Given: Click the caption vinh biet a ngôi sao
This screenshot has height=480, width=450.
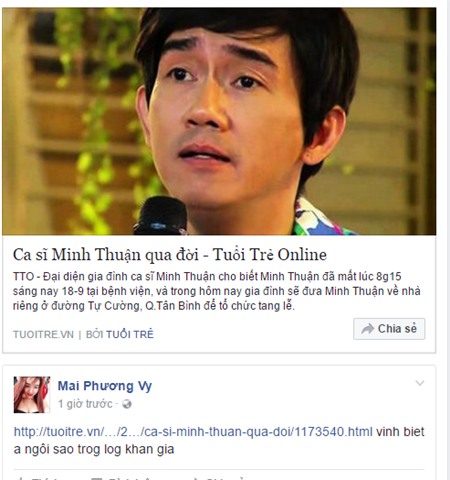Looking at the screenshot, I should (x=219, y=441).
